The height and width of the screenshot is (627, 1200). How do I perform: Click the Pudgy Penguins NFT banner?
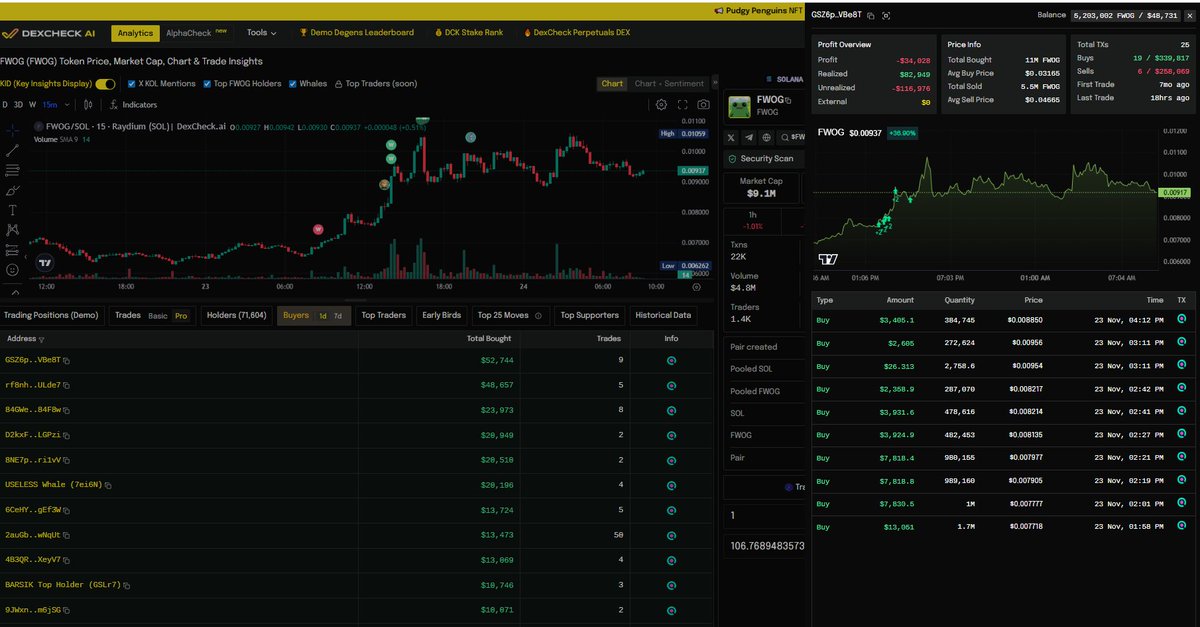759,10
